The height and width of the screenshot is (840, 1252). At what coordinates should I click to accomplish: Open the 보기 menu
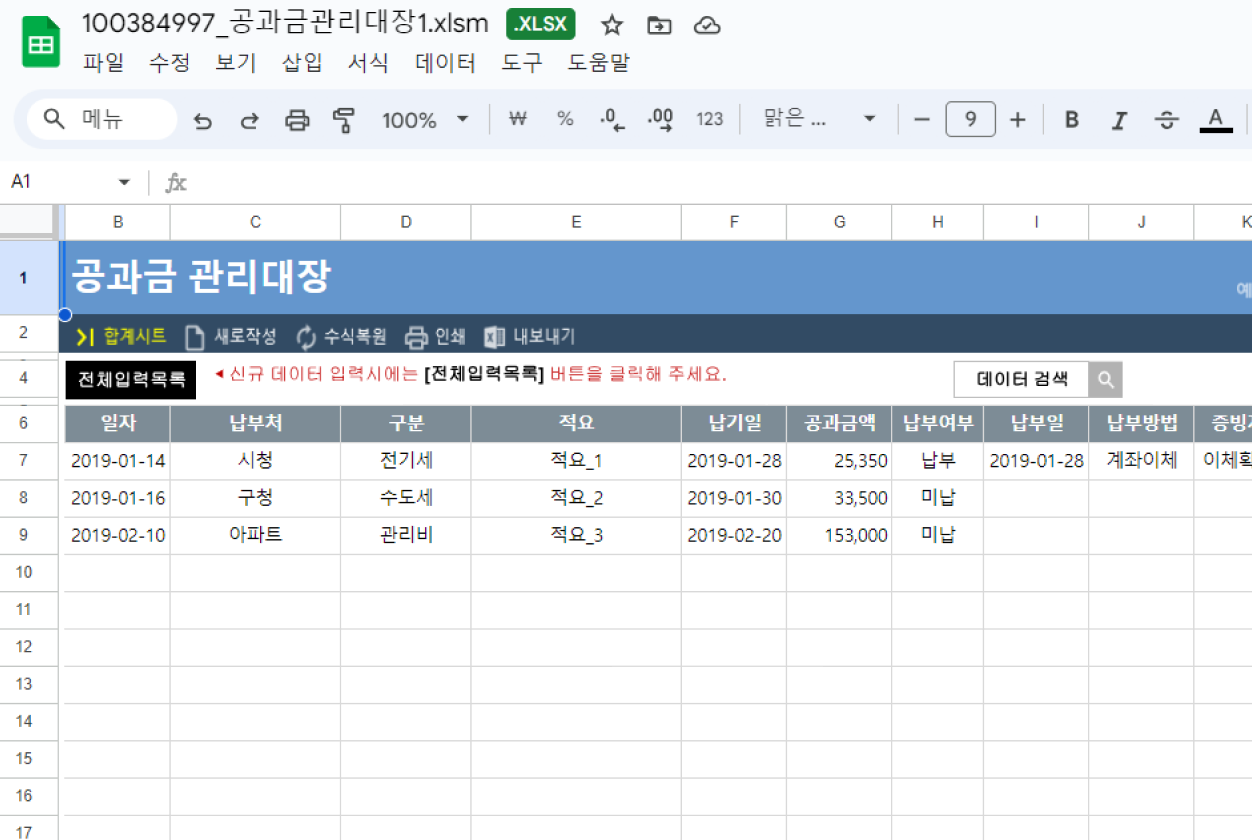[236, 63]
